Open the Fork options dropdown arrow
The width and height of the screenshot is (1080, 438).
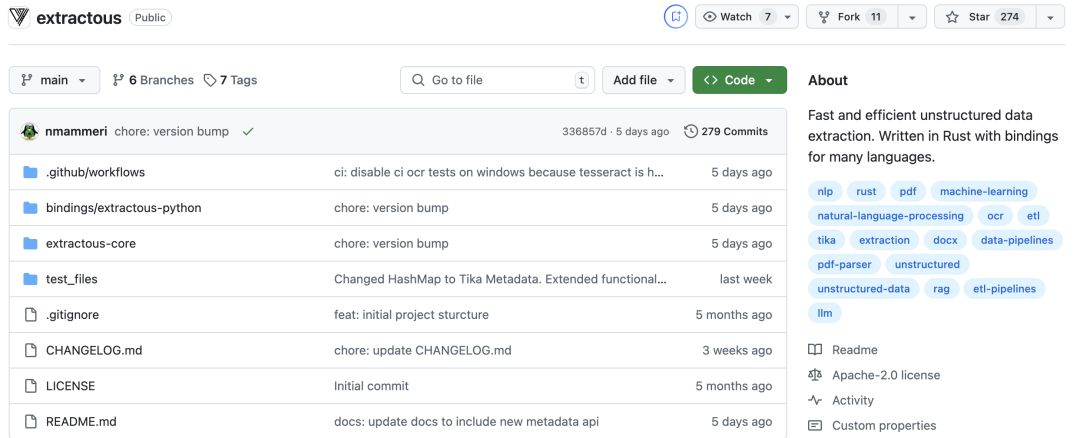911,17
